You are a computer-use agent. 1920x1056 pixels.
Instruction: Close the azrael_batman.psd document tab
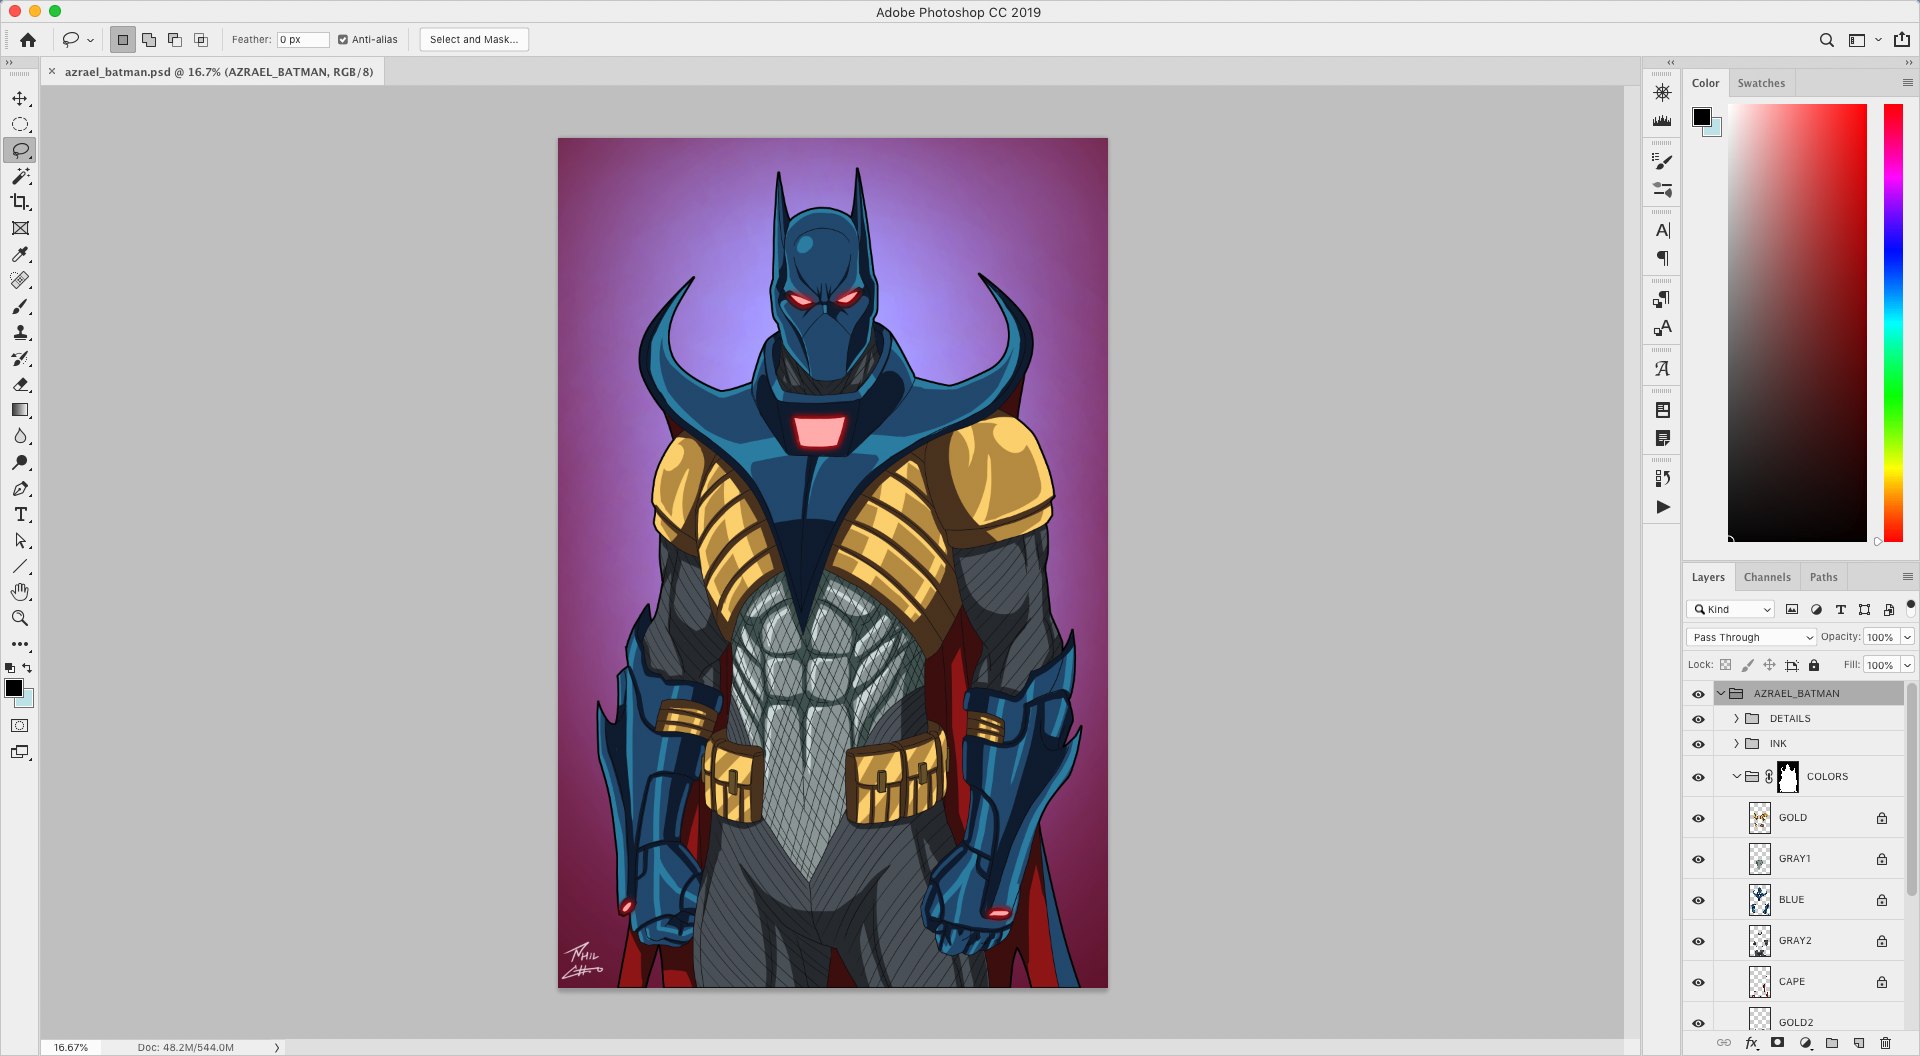[x=52, y=72]
